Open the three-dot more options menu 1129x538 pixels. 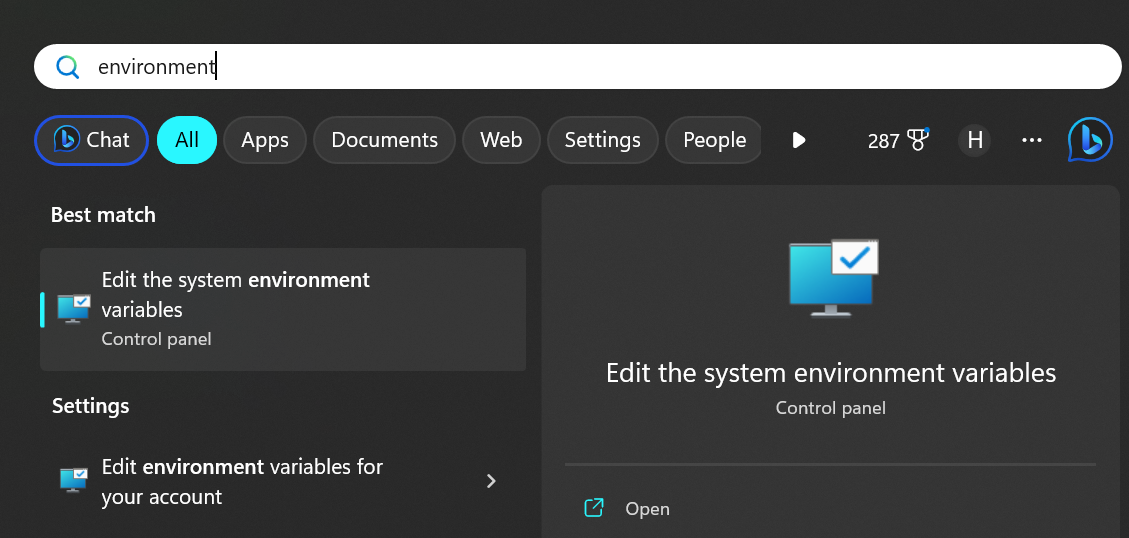pos(1032,140)
